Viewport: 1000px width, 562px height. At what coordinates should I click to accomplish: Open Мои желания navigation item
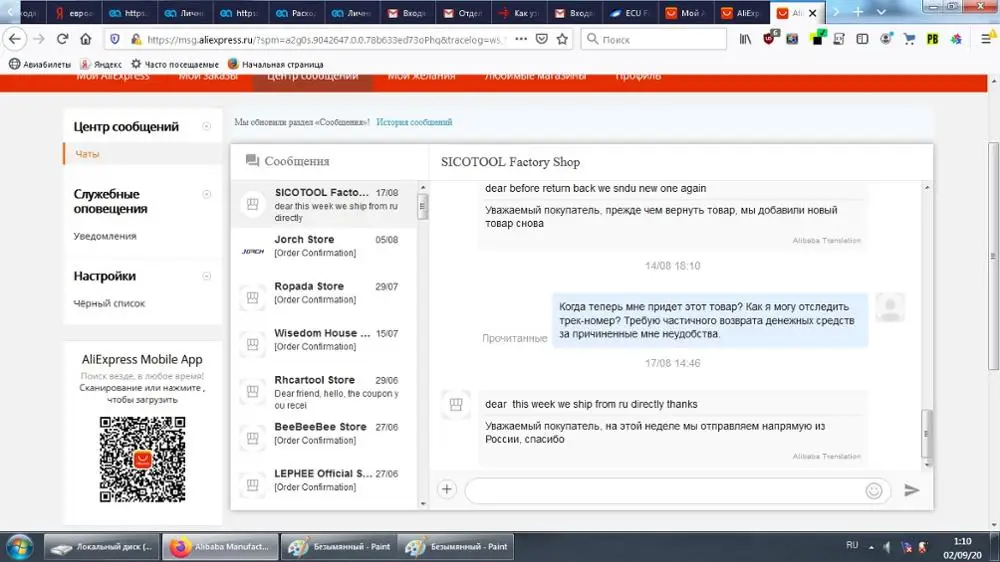point(421,77)
